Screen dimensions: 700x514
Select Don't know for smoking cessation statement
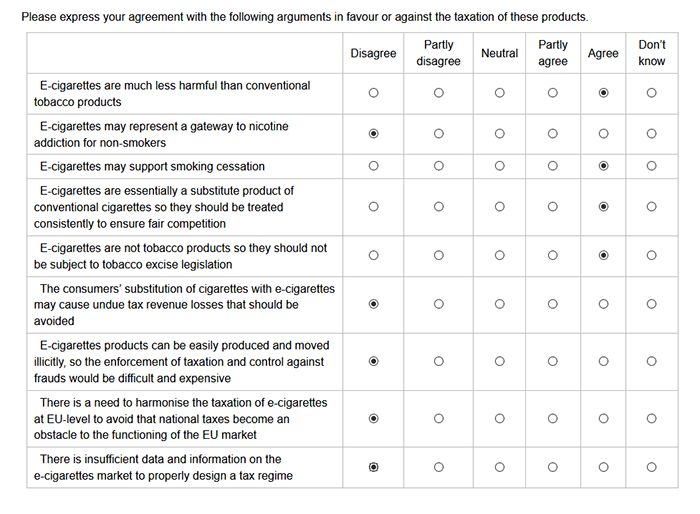point(652,166)
